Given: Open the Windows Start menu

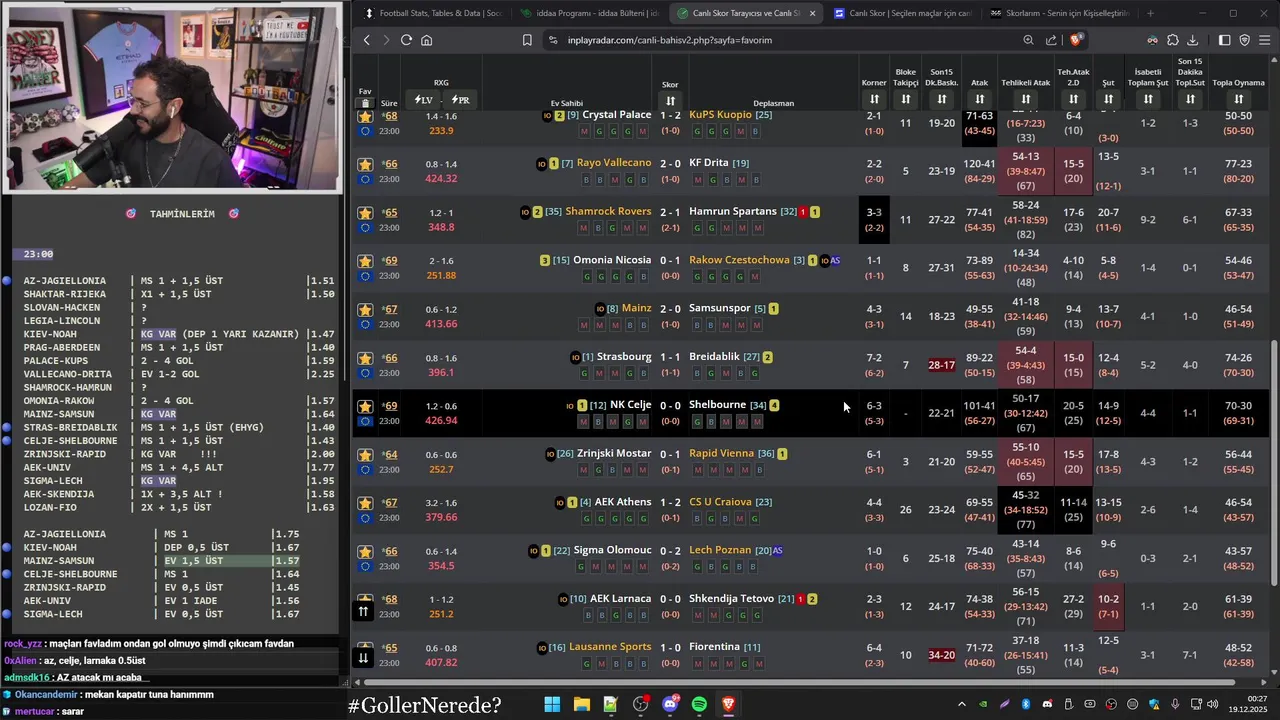Looking at the screenshot, I should coord(552,704).
